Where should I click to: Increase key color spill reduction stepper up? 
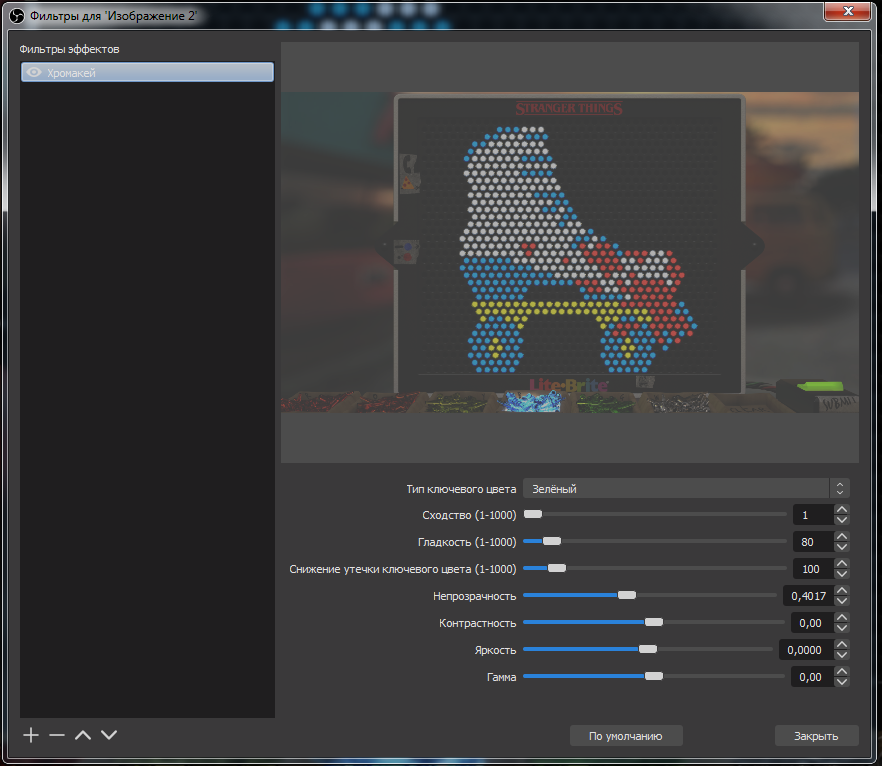pos(842,564)
